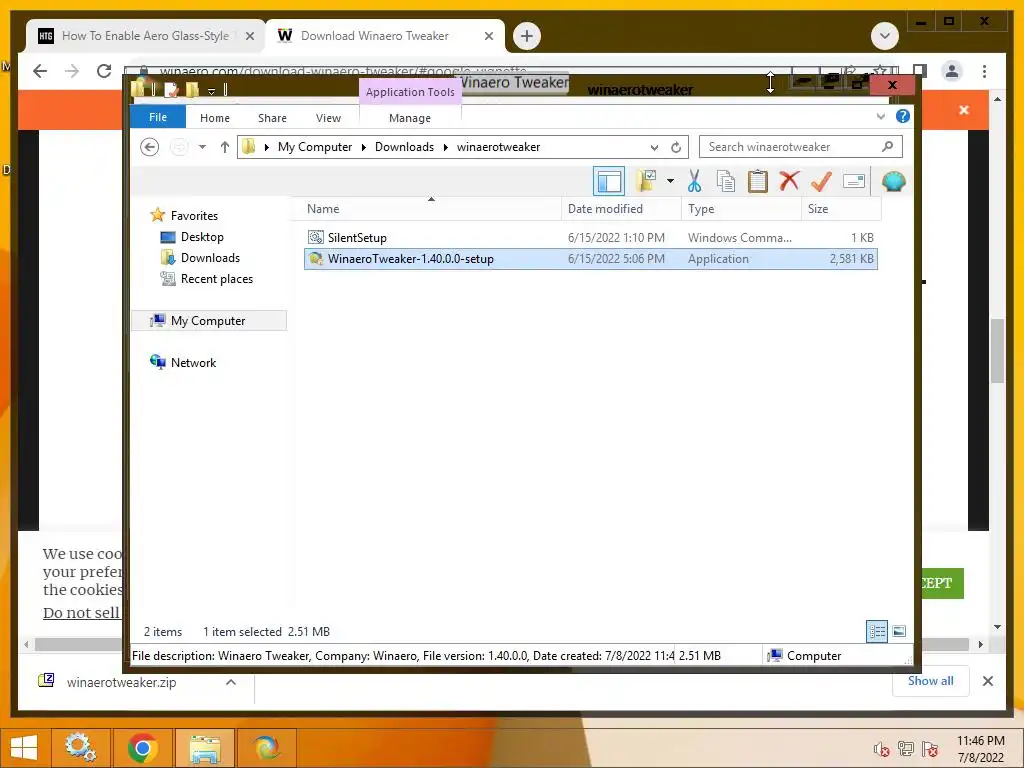Click the quick access Properties icon
The image size is (1024, 768).
coord(172,90)
